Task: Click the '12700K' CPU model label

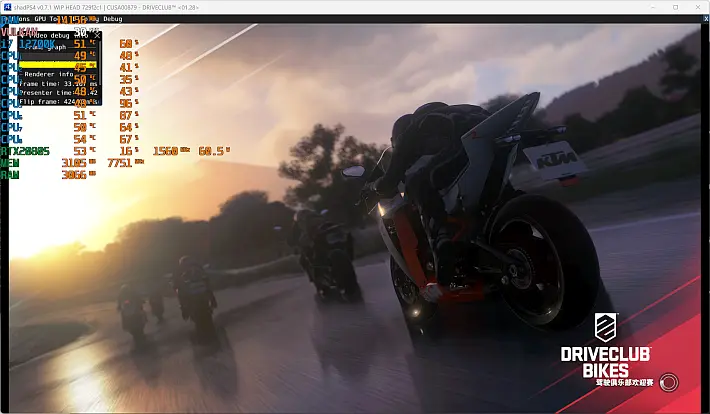Action: click(37, 44)
